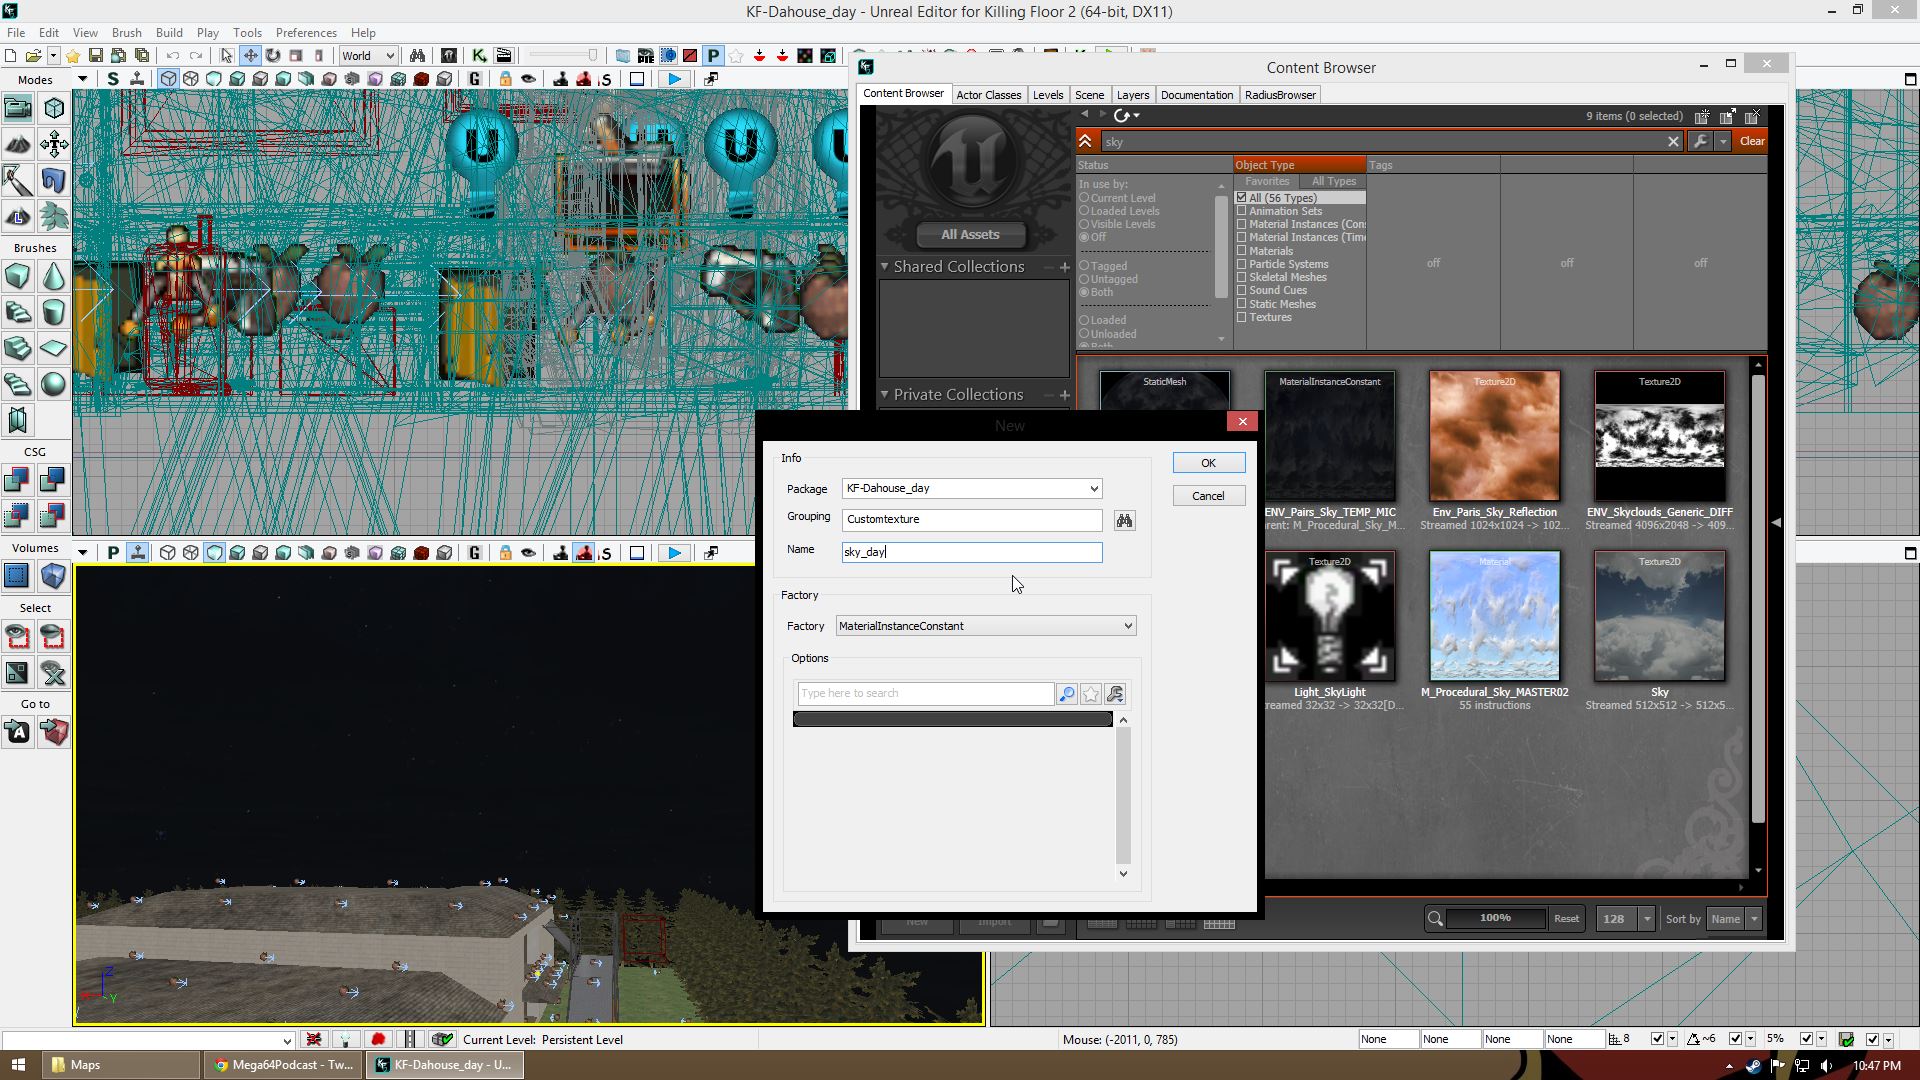Click the toolbar speed slider handle
Image resolution: width=1920 pixels, height=1080 pixels.
tap(592, 56)
